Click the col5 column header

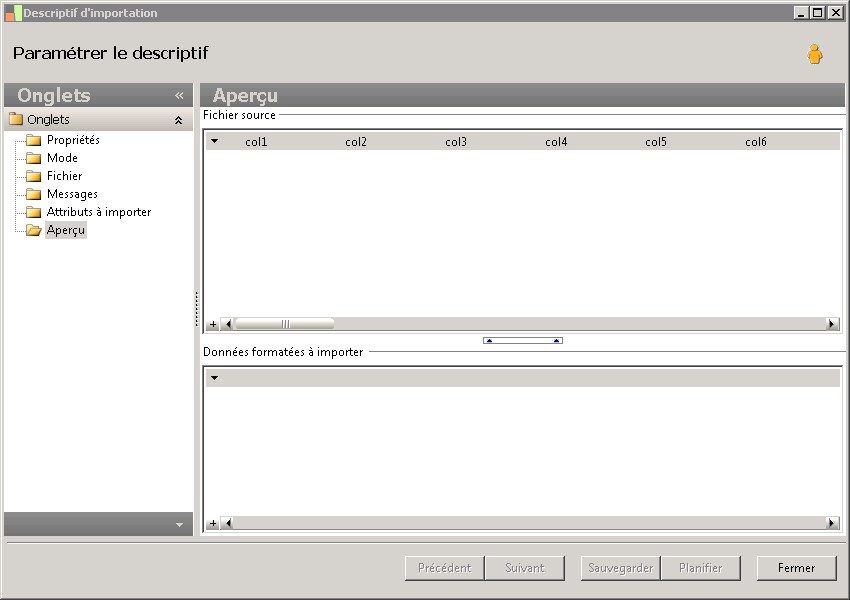point(655,141)
